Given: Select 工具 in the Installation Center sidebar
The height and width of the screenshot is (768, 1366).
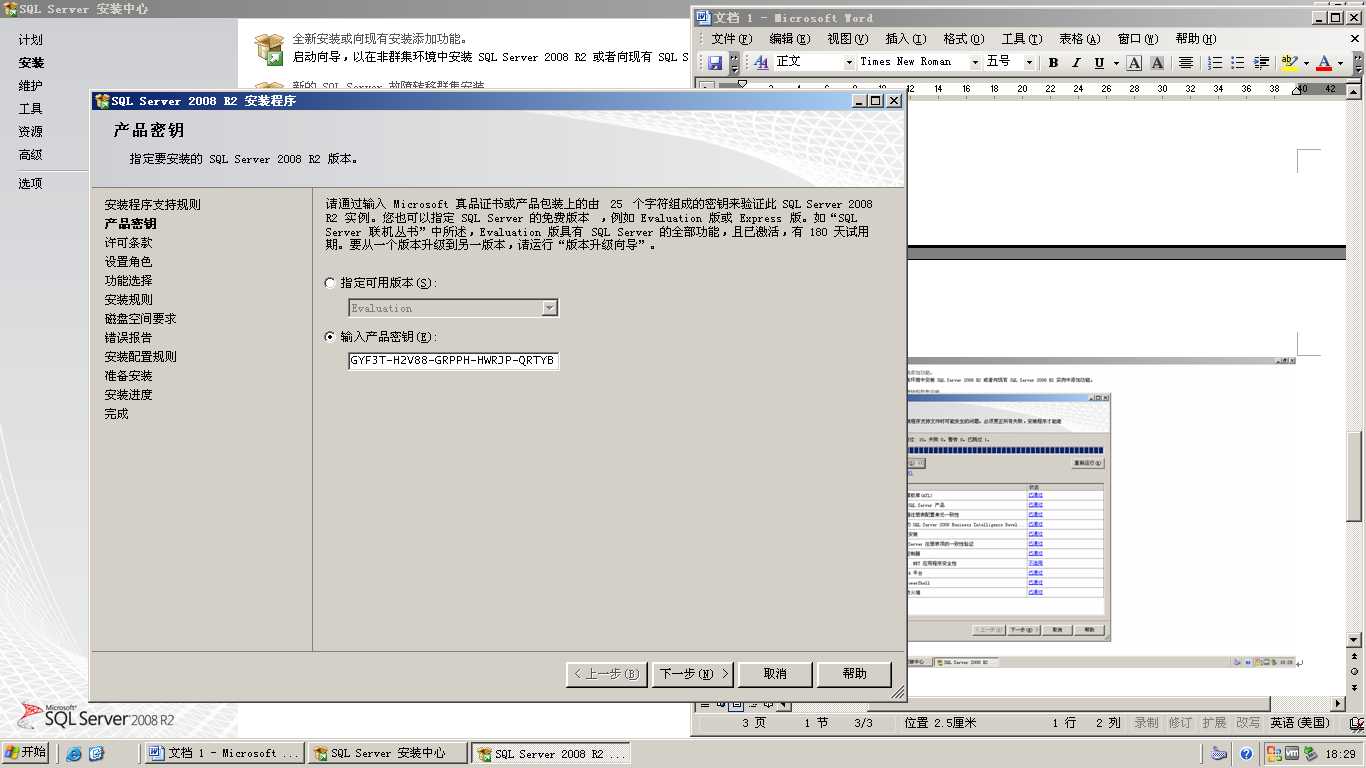Looking at the screenshot, I should click(x=31, y=109).
